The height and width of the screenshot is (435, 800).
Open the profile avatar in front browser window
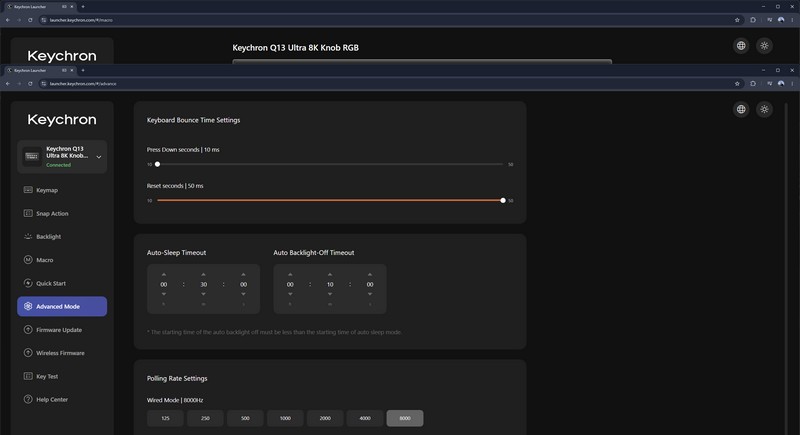point(781,84)
